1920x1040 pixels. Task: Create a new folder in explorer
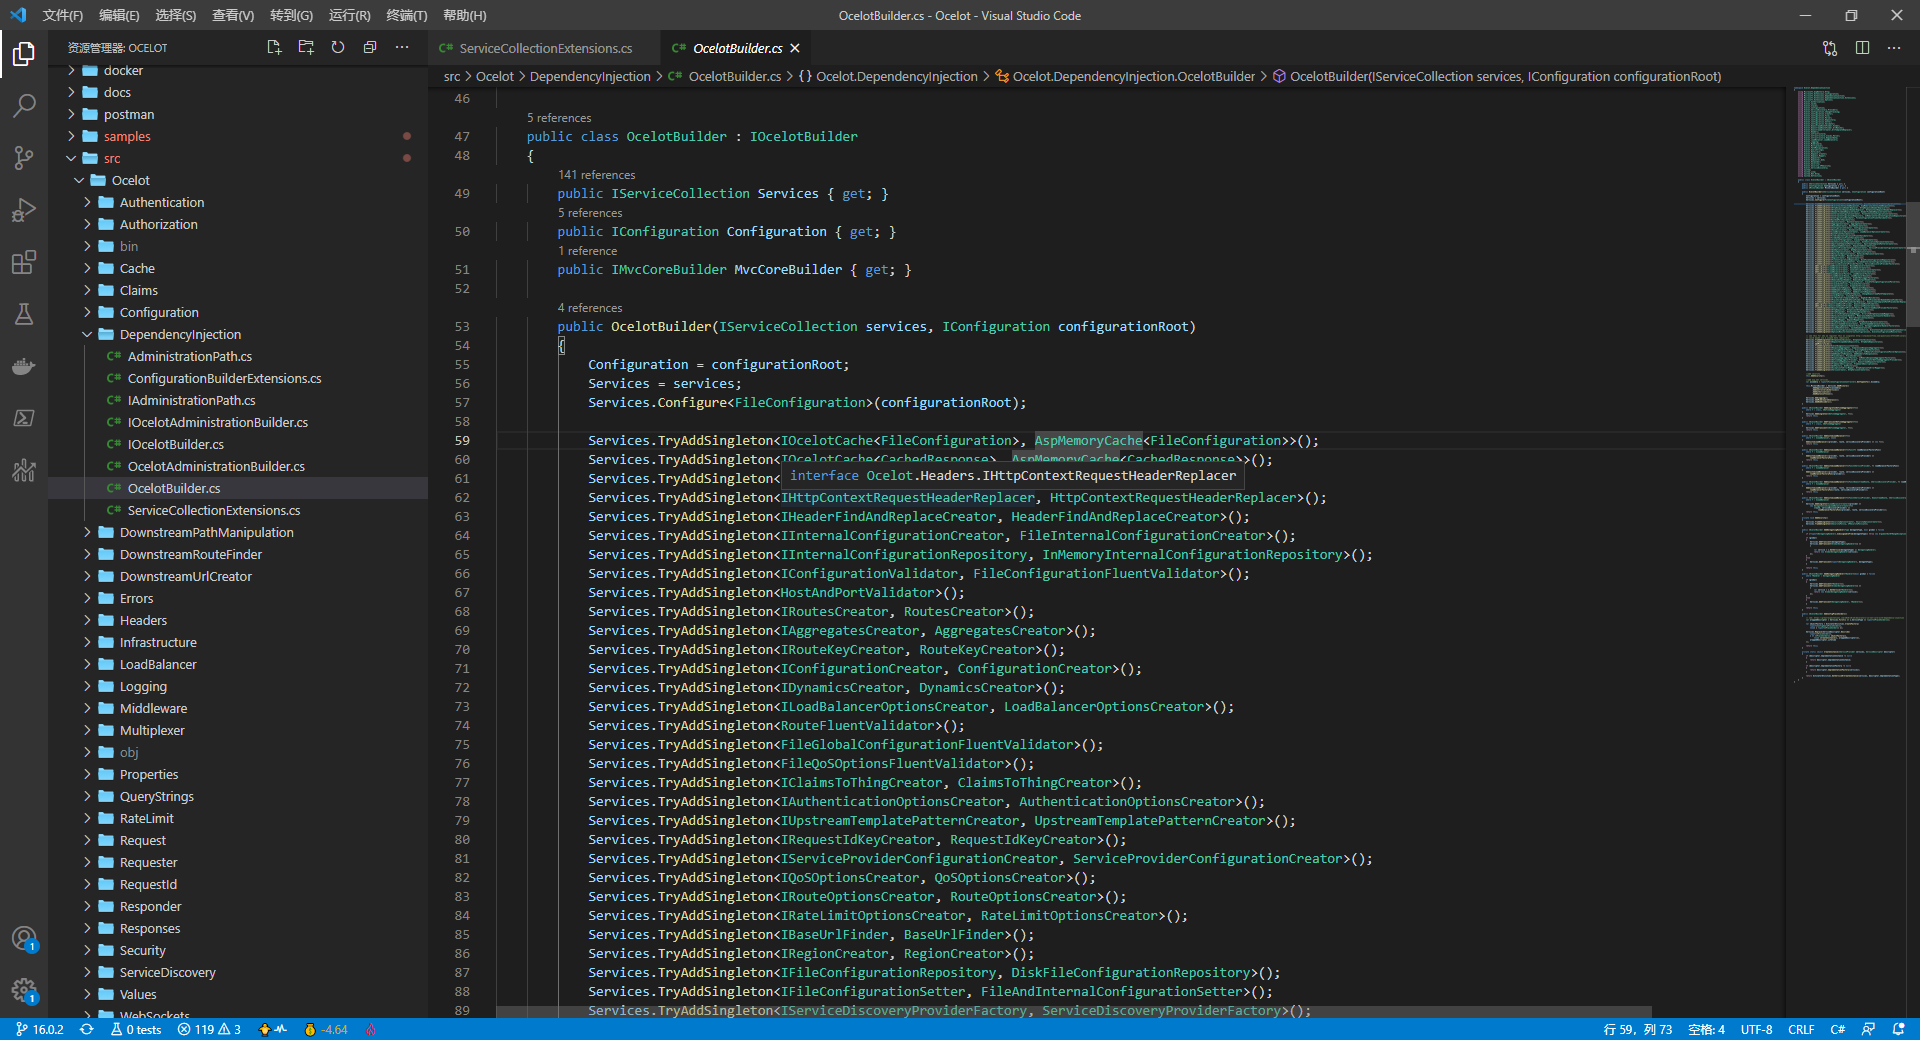tap(306, 47)
